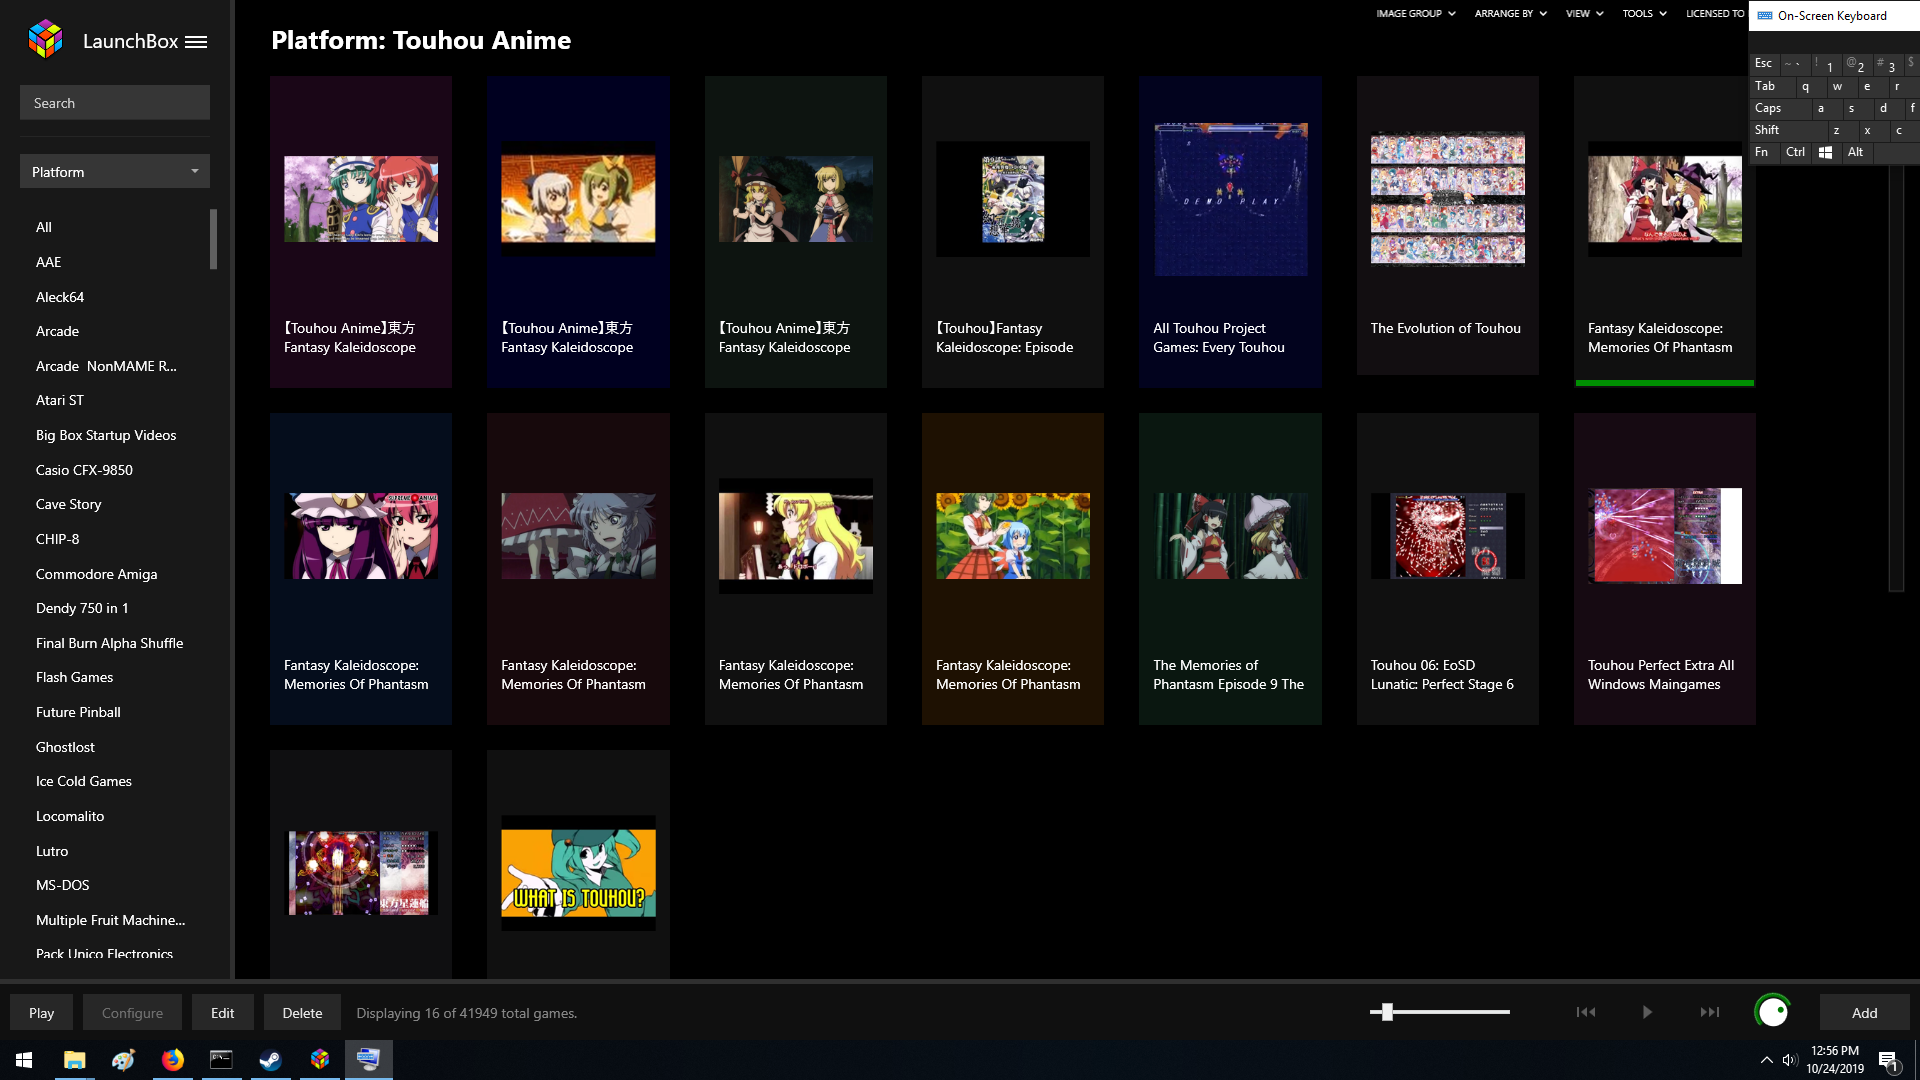Click the platform list scrollbar
Screen dimensions: 1920x1080
[x=213, y=239]
